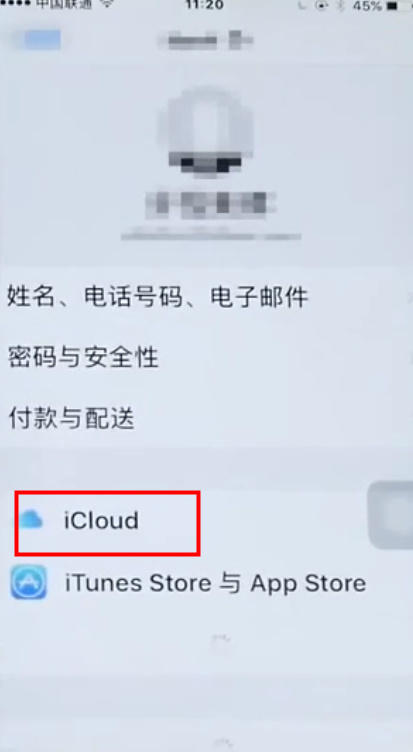Tap the Do Not Disturb moon icon
The height and width of the screenshot is (752, 413).
pyautogui.click(x=302, y=6)
